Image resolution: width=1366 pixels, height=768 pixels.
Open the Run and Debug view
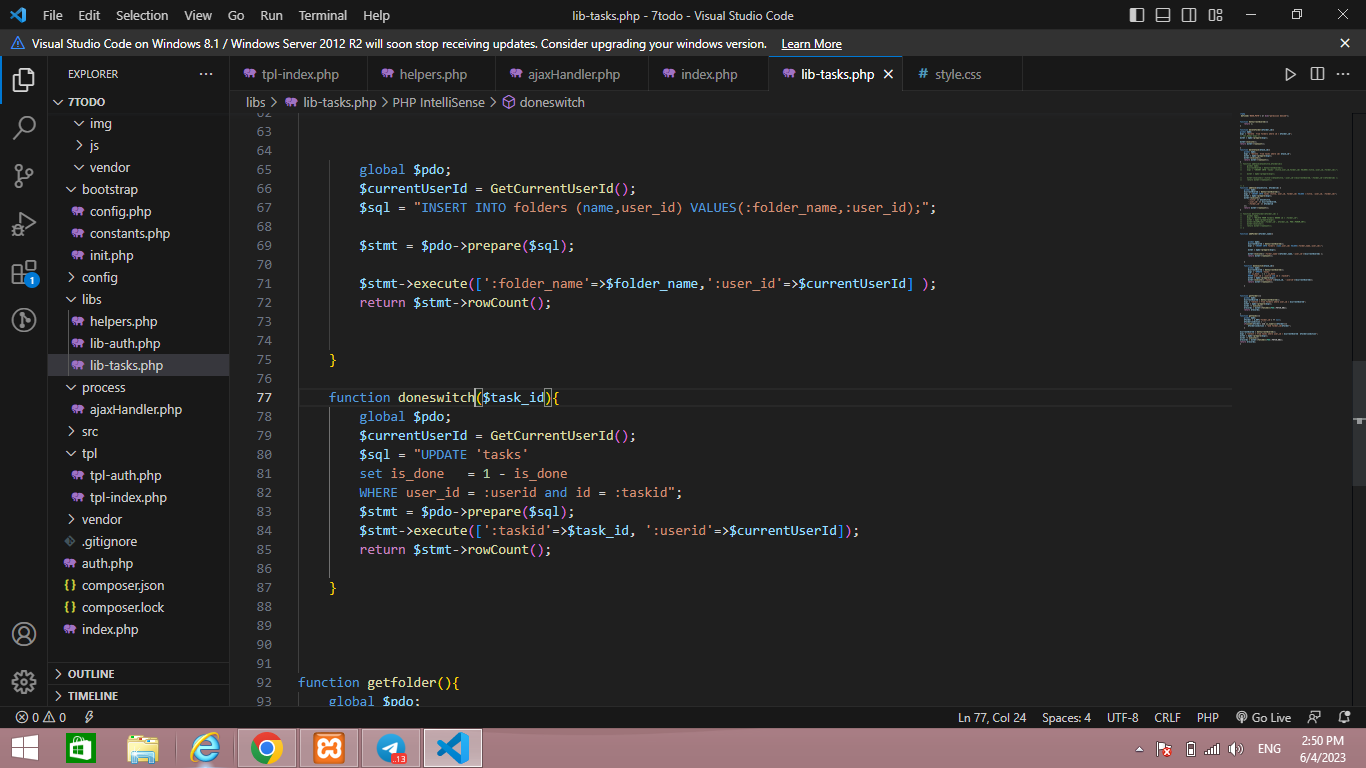pyautogui.click(x=24, y=224)
